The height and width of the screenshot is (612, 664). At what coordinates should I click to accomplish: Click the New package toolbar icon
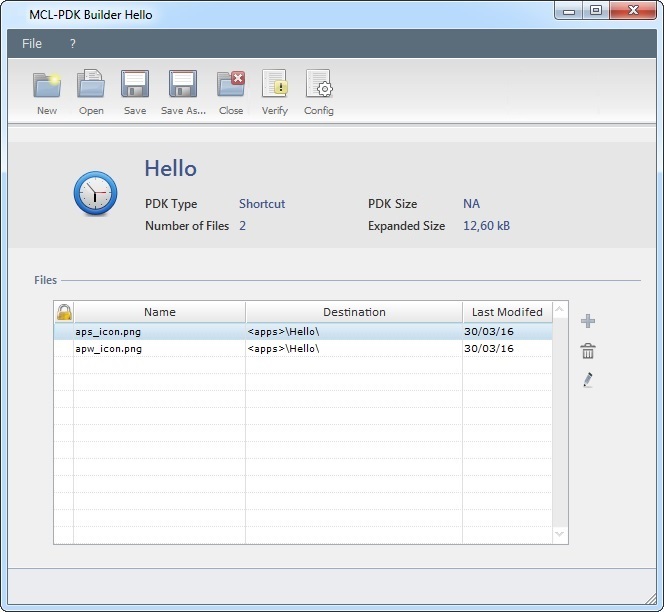[x=47, y=85]
